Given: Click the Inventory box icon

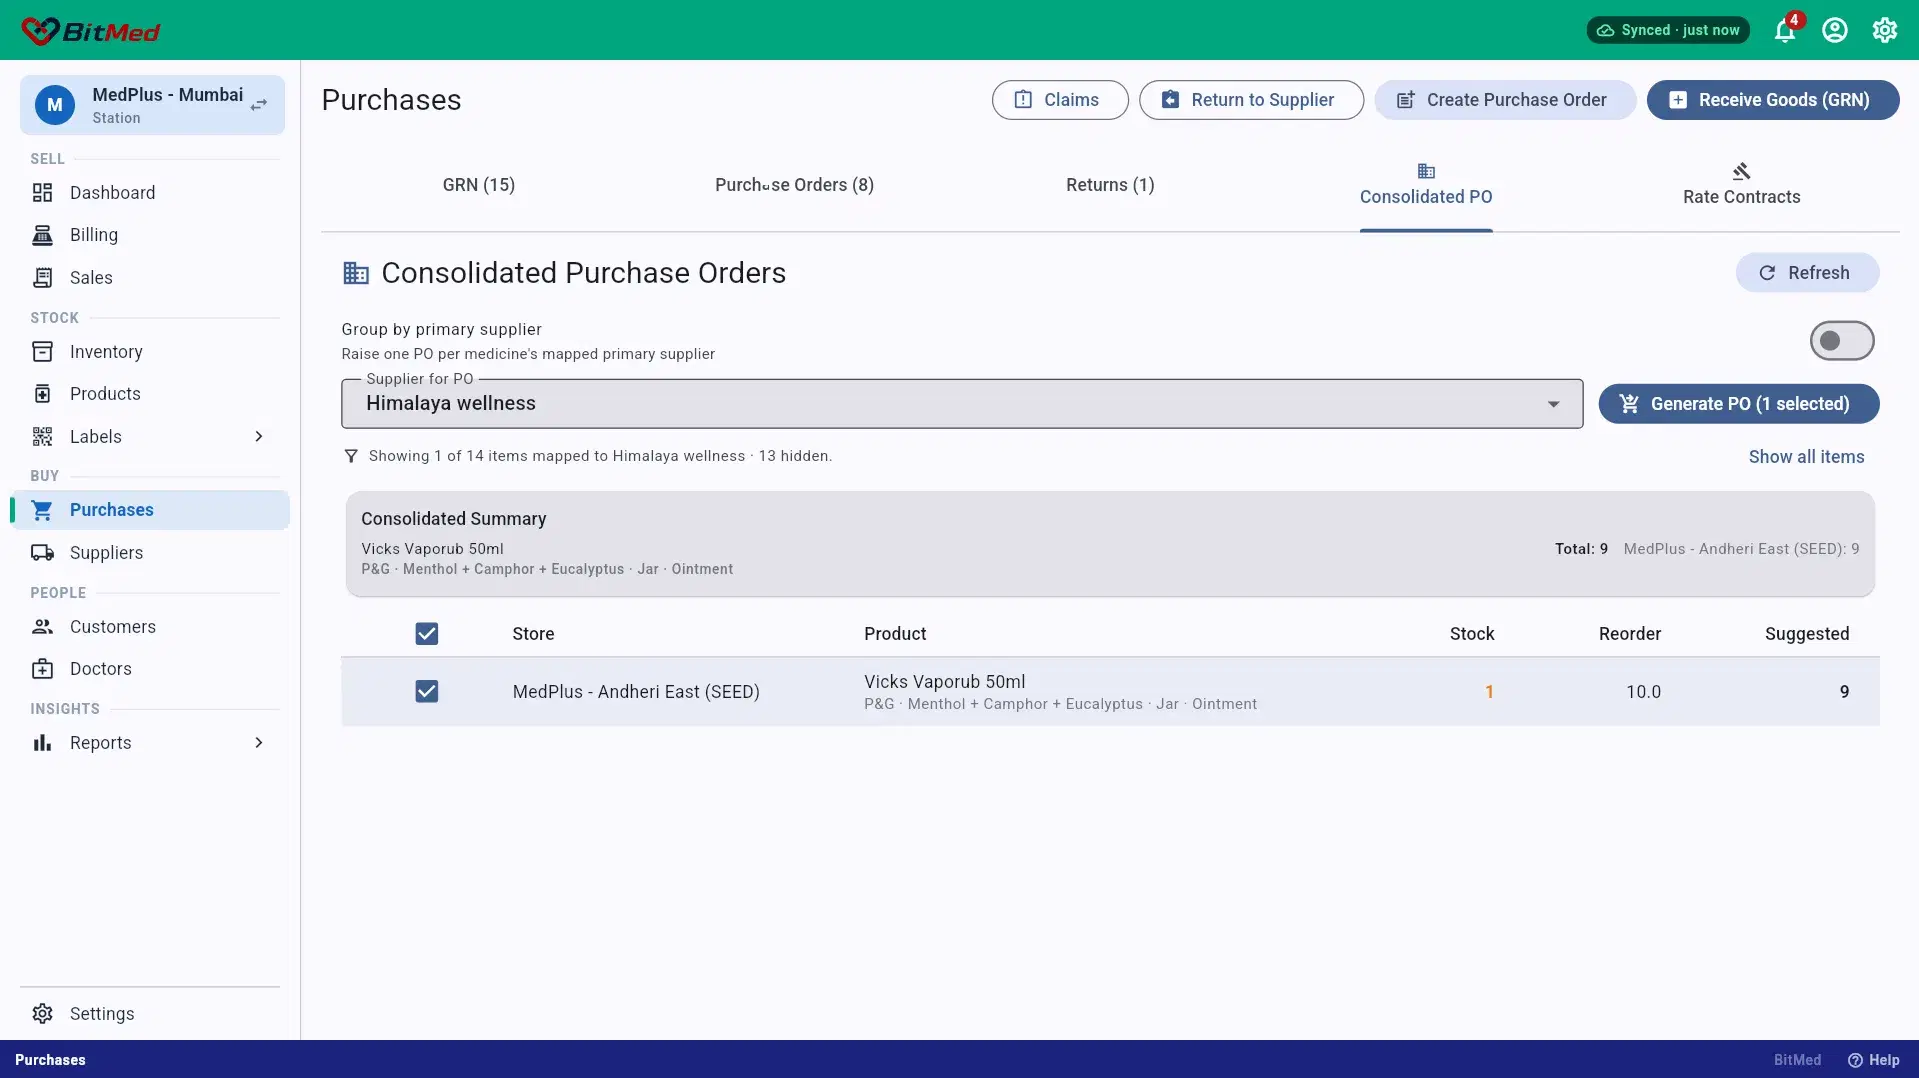Looking at the screenshot, I should tap(42, 352).
